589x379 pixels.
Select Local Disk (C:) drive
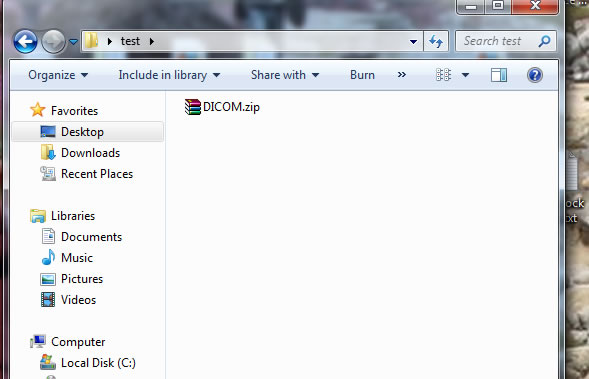click(88, 363)
